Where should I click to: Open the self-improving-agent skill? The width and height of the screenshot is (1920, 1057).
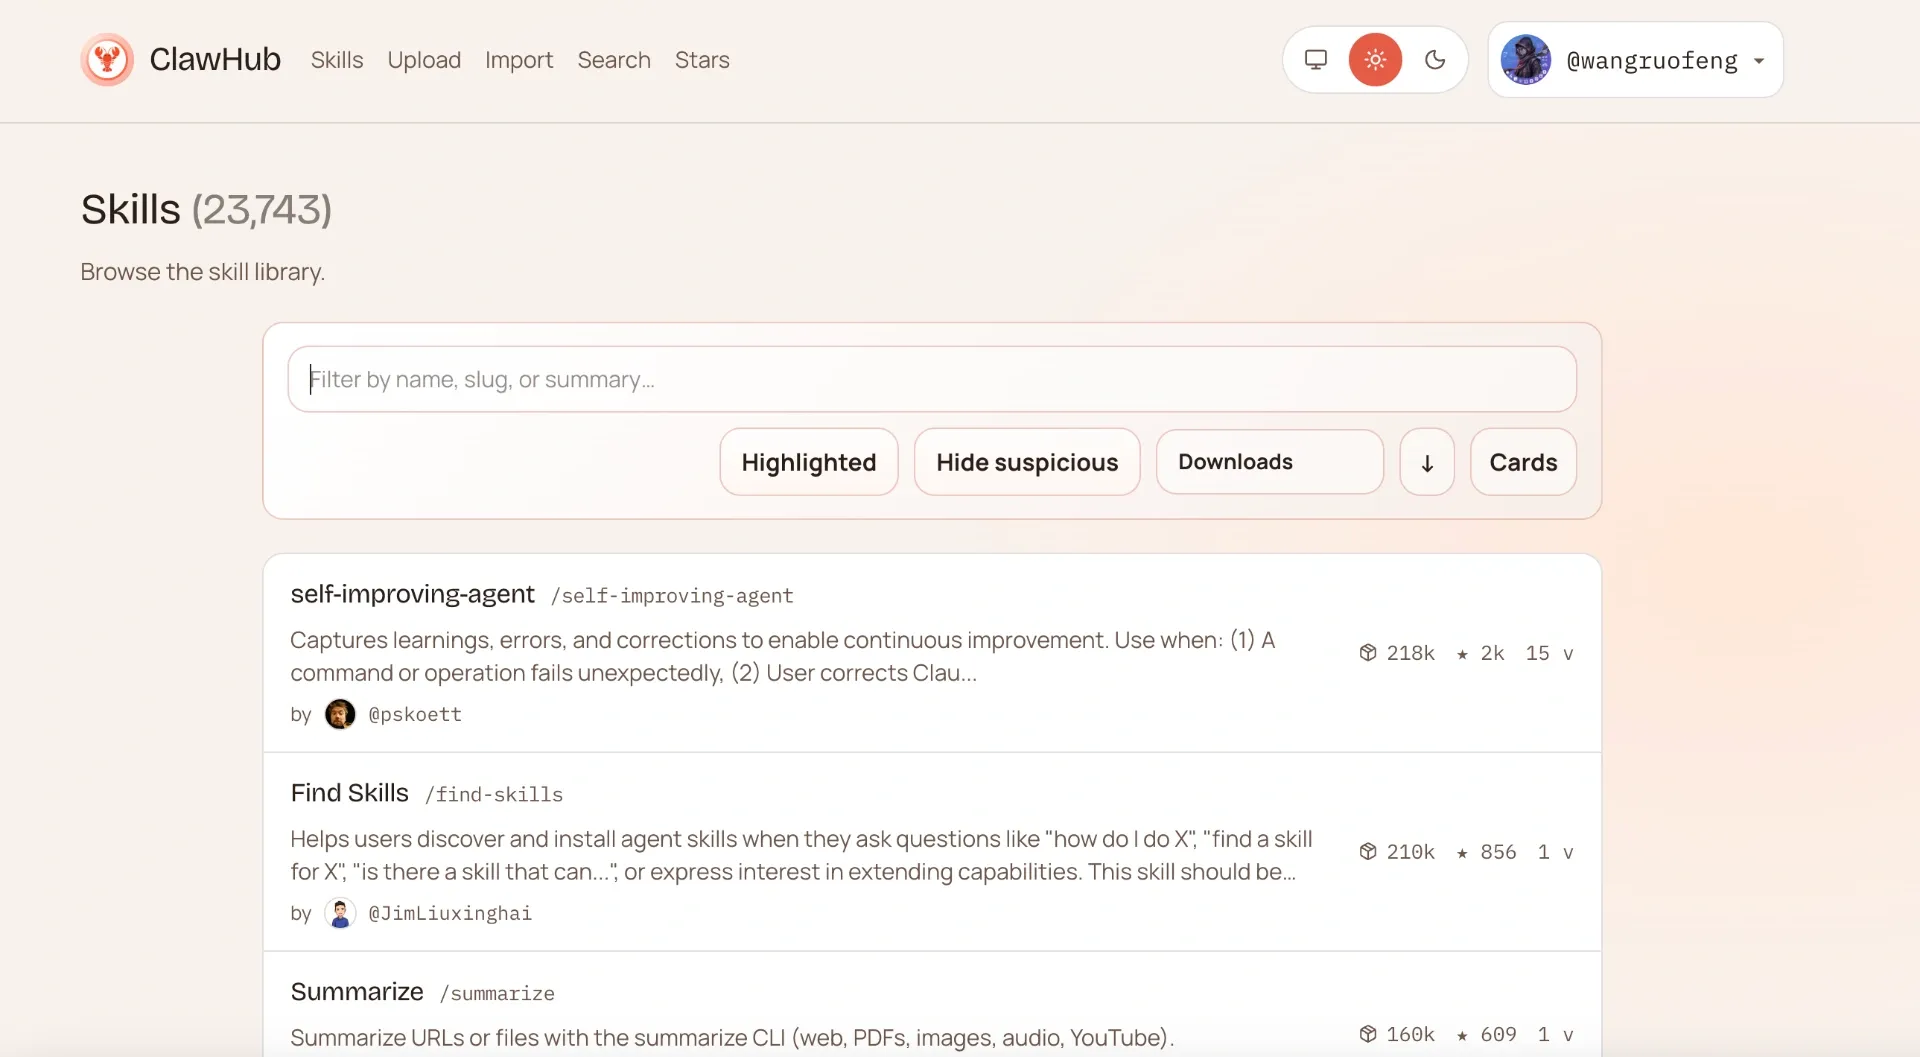tap(412, 594)
